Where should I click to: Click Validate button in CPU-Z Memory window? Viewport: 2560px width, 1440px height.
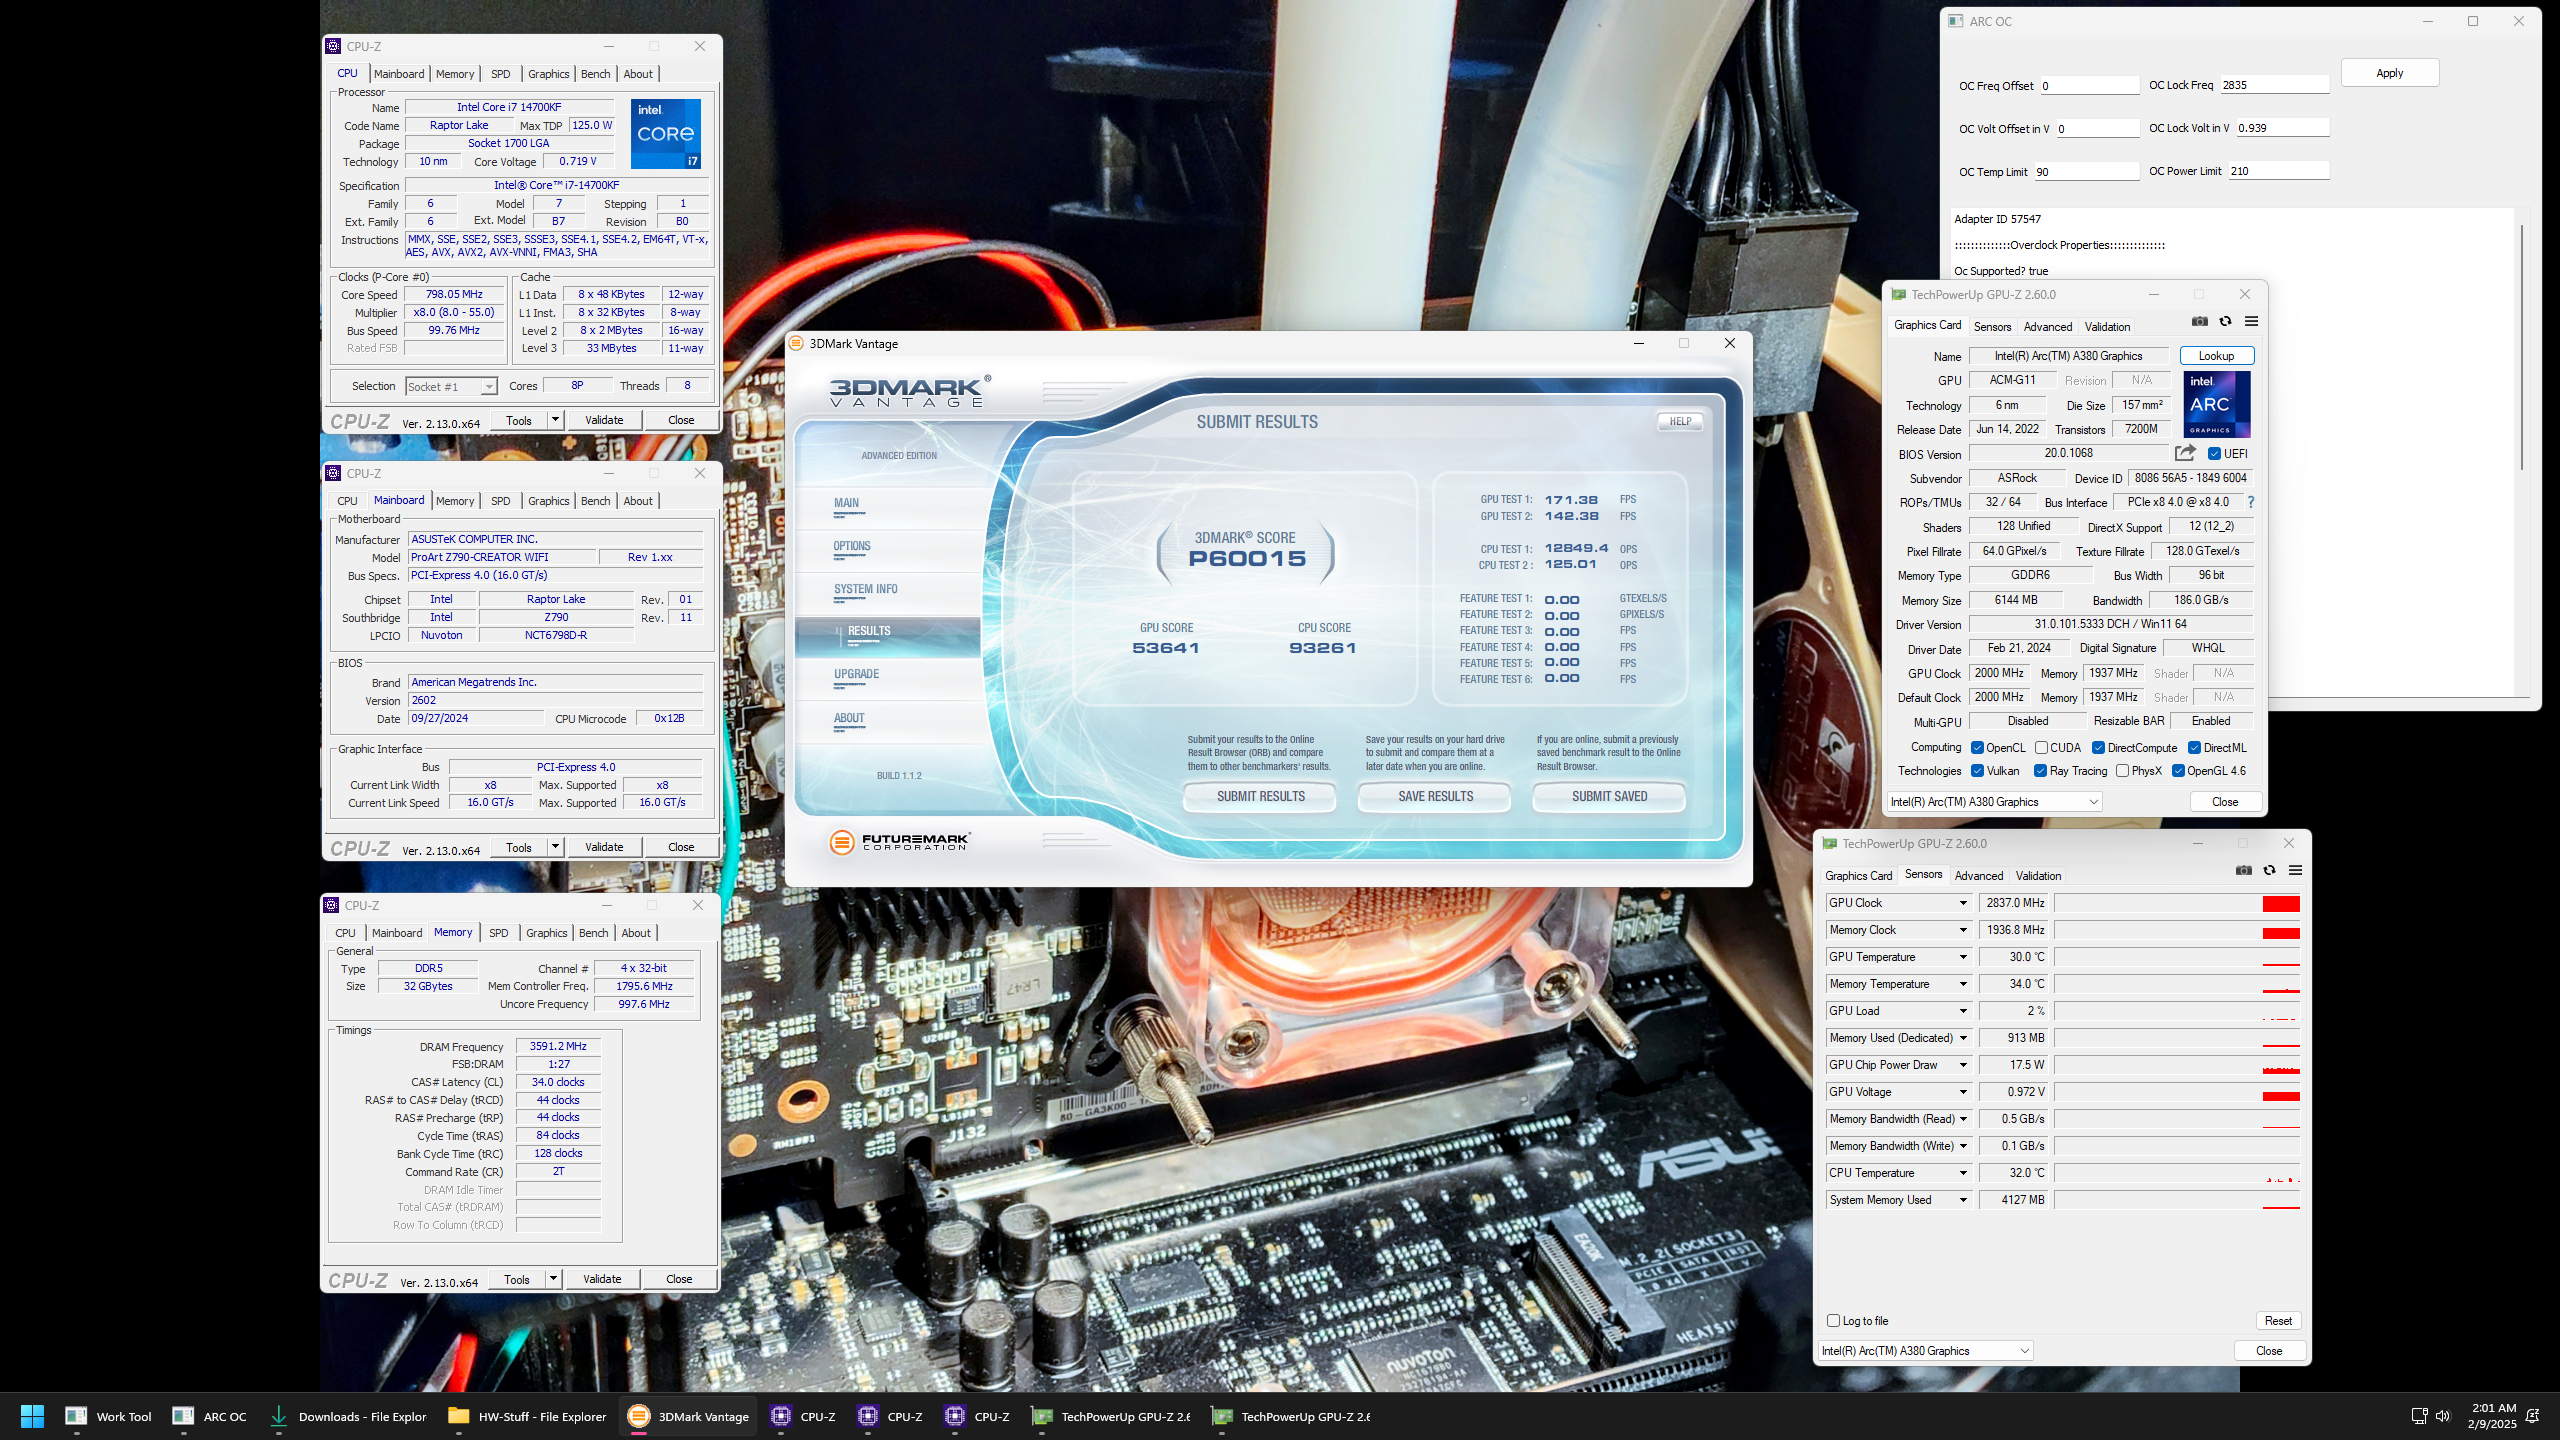(x=602, y=1279)
